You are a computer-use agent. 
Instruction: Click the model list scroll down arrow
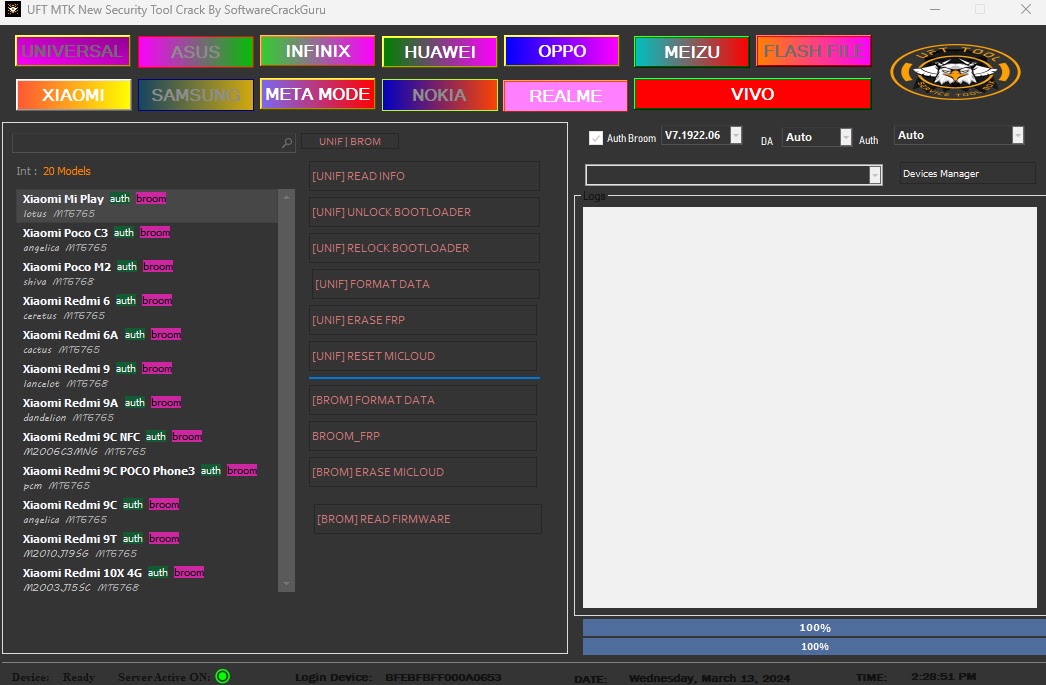[286, 584]
